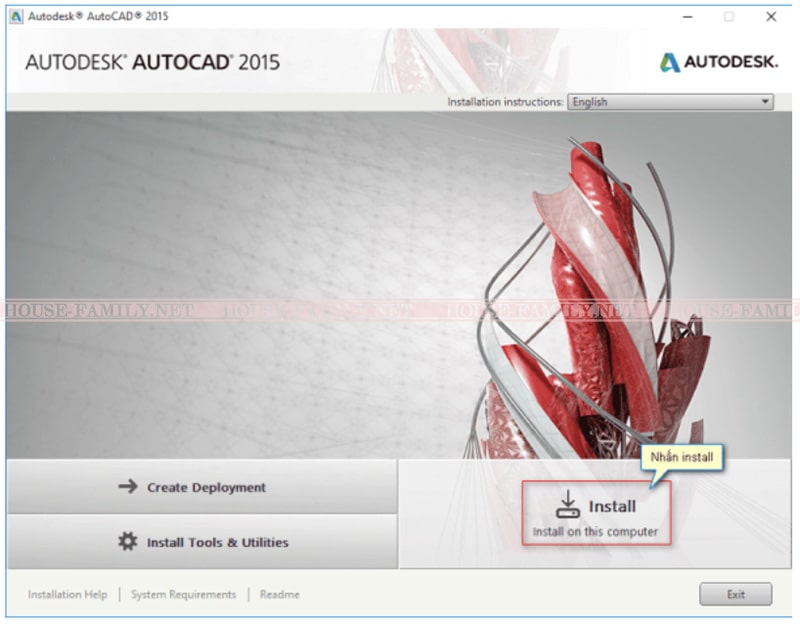
Task: Click the 'Install on this computer' caption text
Action: (x=595, y=532)
